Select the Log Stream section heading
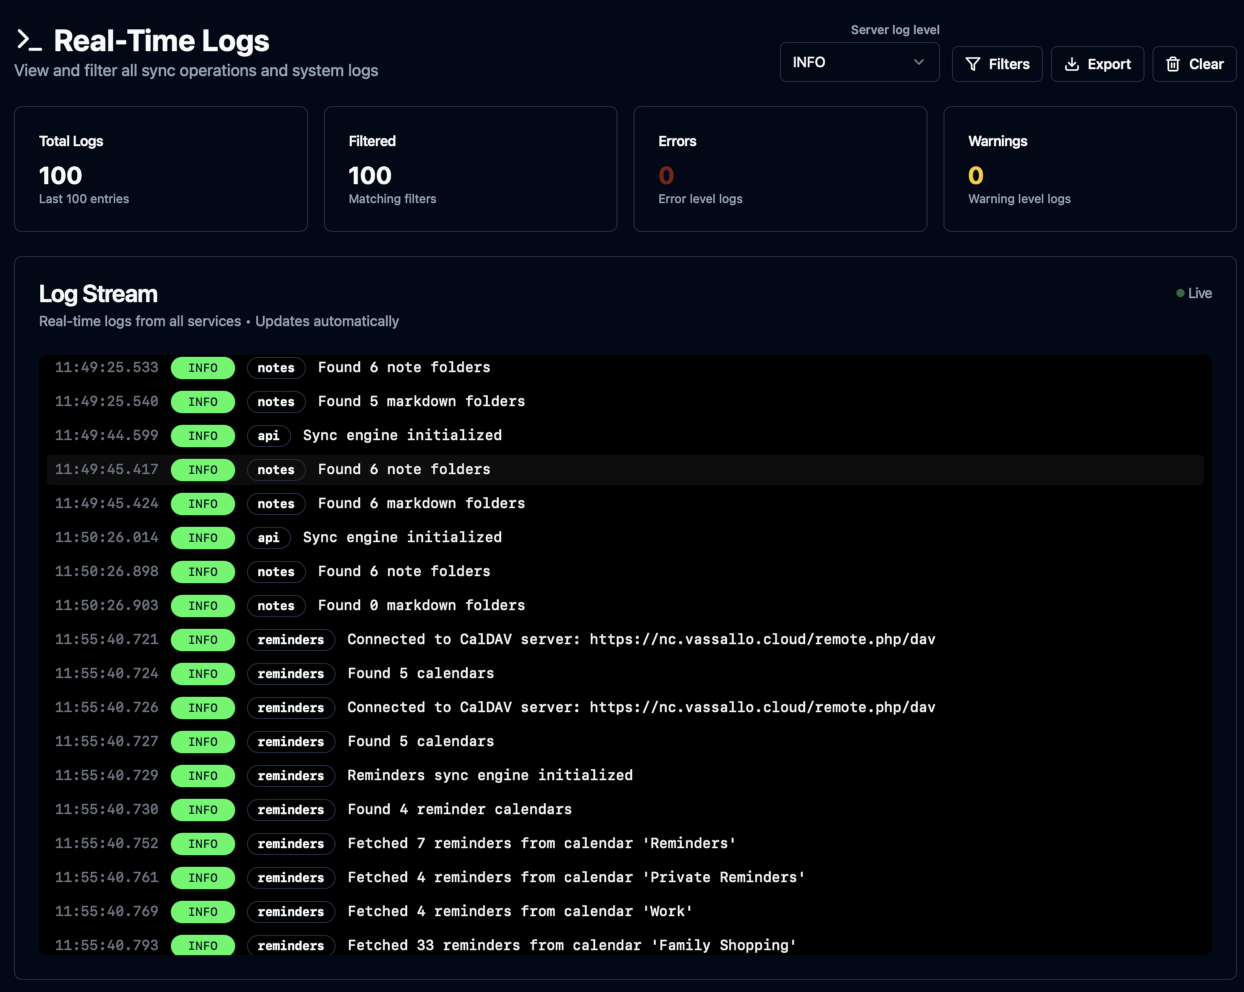Screen dimensions: 1244x992 pos(97,294)
